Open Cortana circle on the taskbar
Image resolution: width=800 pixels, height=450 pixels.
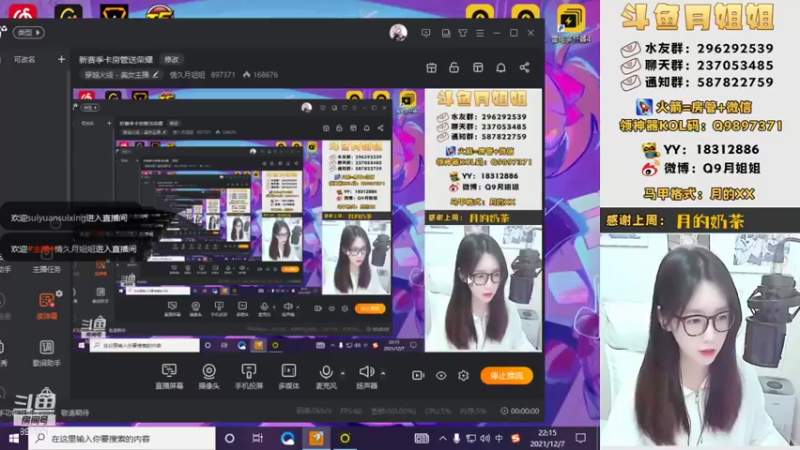coord(230,438)
